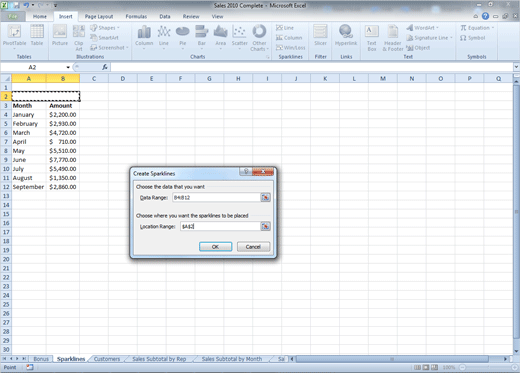The image size is (520, 373).
Task: Open the Customers sheet tab
Action: click(x=107, y=359)
